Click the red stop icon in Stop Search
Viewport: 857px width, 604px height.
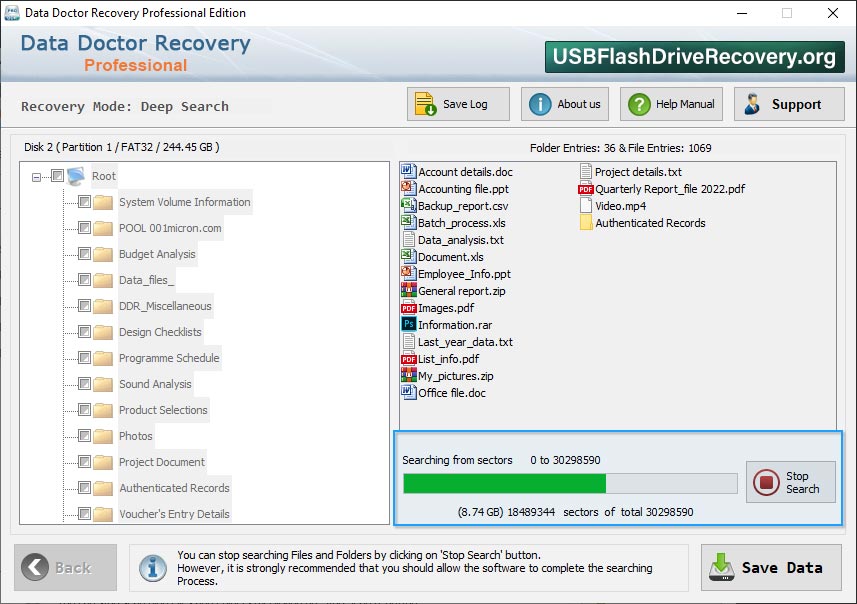pos(766,482)
